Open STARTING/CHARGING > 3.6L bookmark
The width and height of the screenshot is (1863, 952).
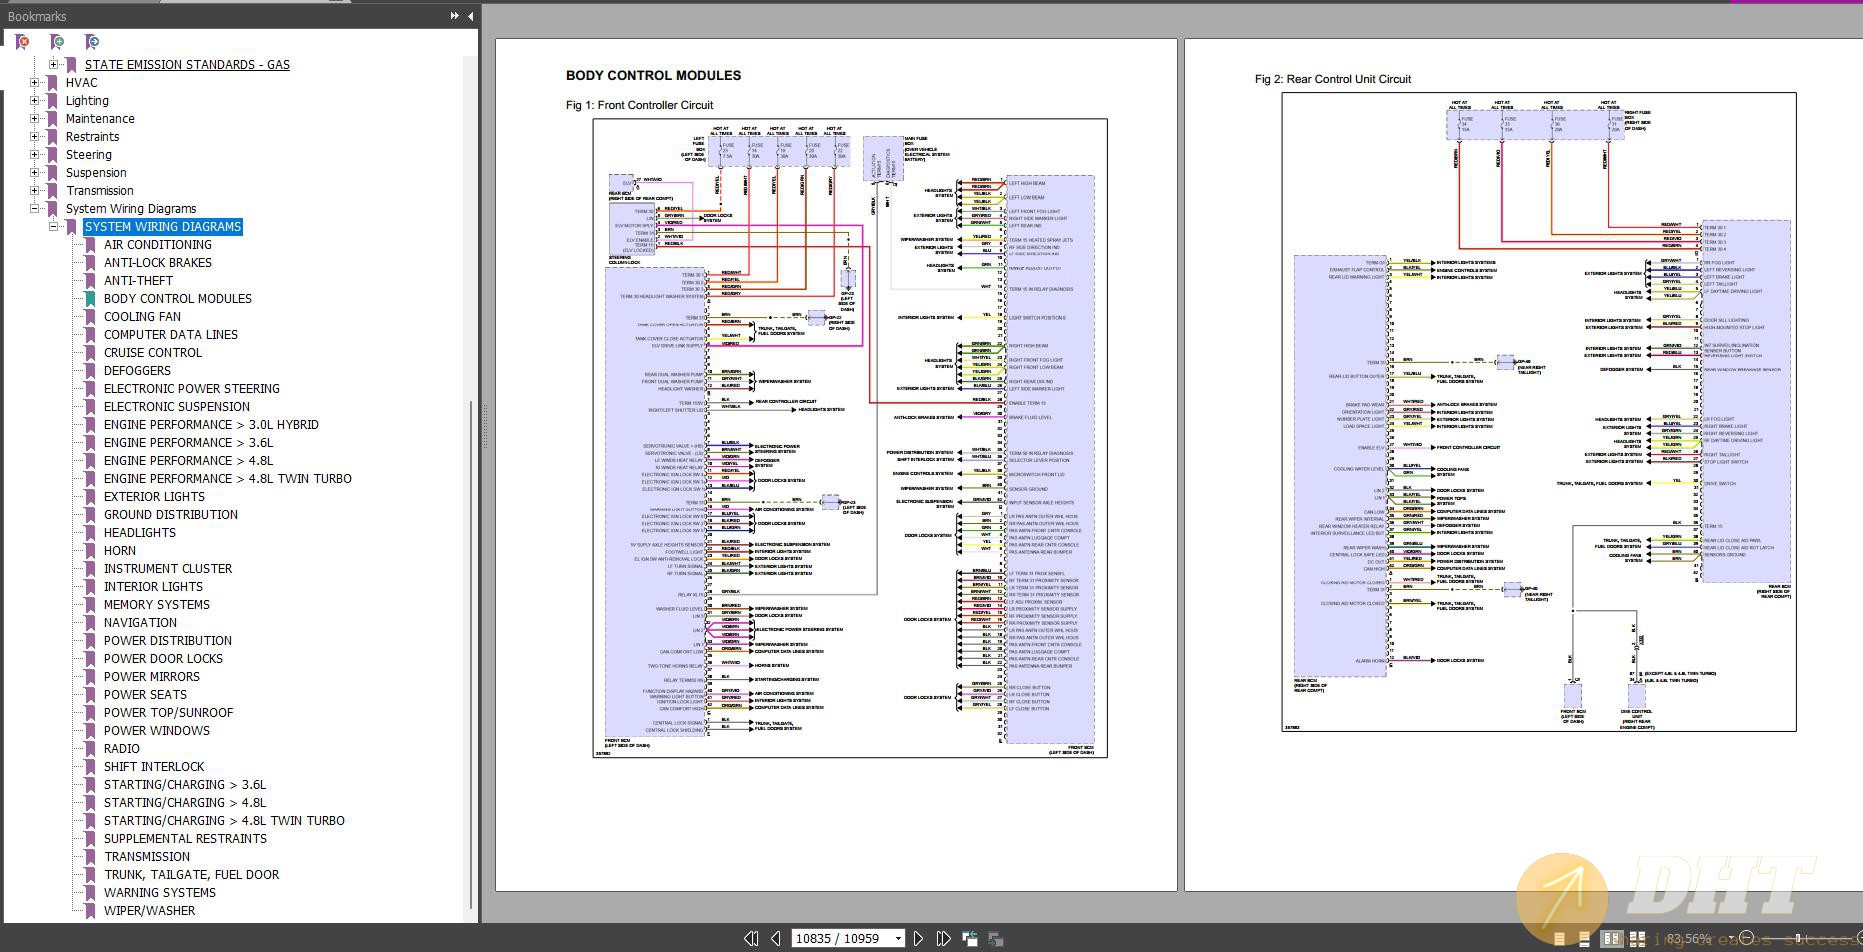[x=185, y=785]
